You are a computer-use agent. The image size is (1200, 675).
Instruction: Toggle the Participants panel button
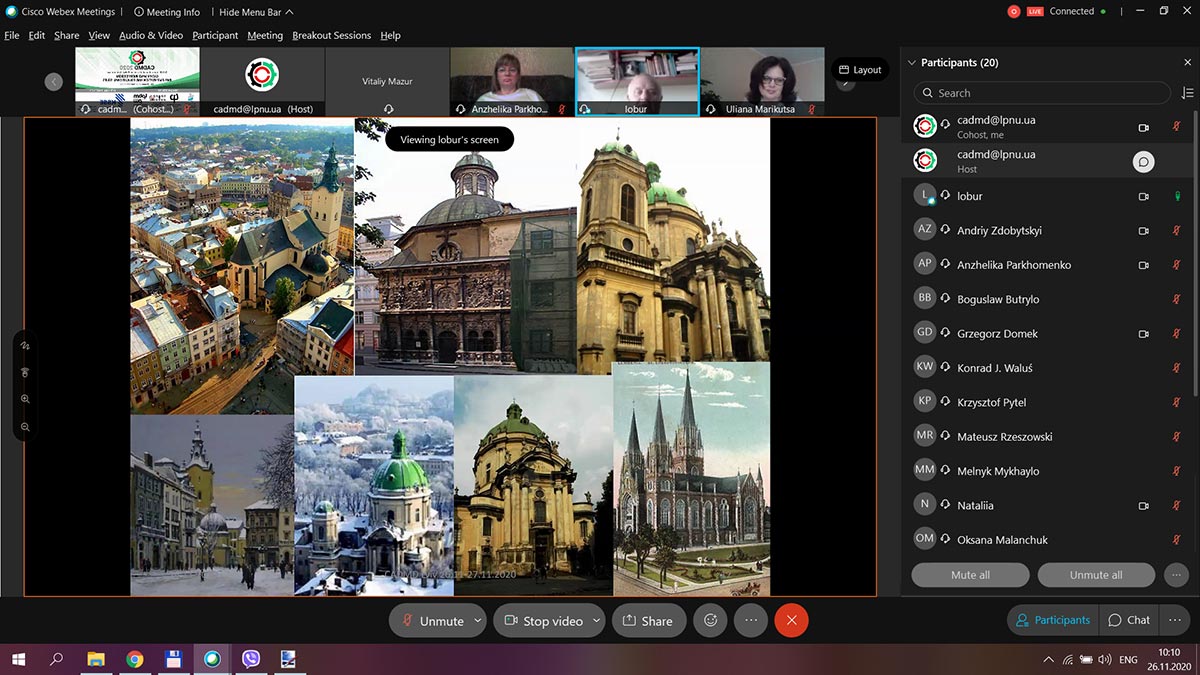(x=1052, y=620)
